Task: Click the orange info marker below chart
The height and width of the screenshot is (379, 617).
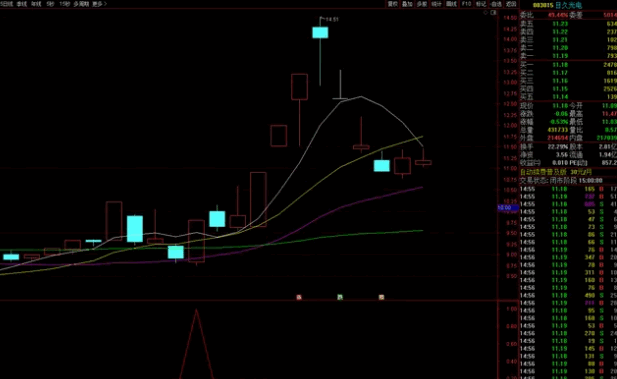Action: tap(381, 297)
